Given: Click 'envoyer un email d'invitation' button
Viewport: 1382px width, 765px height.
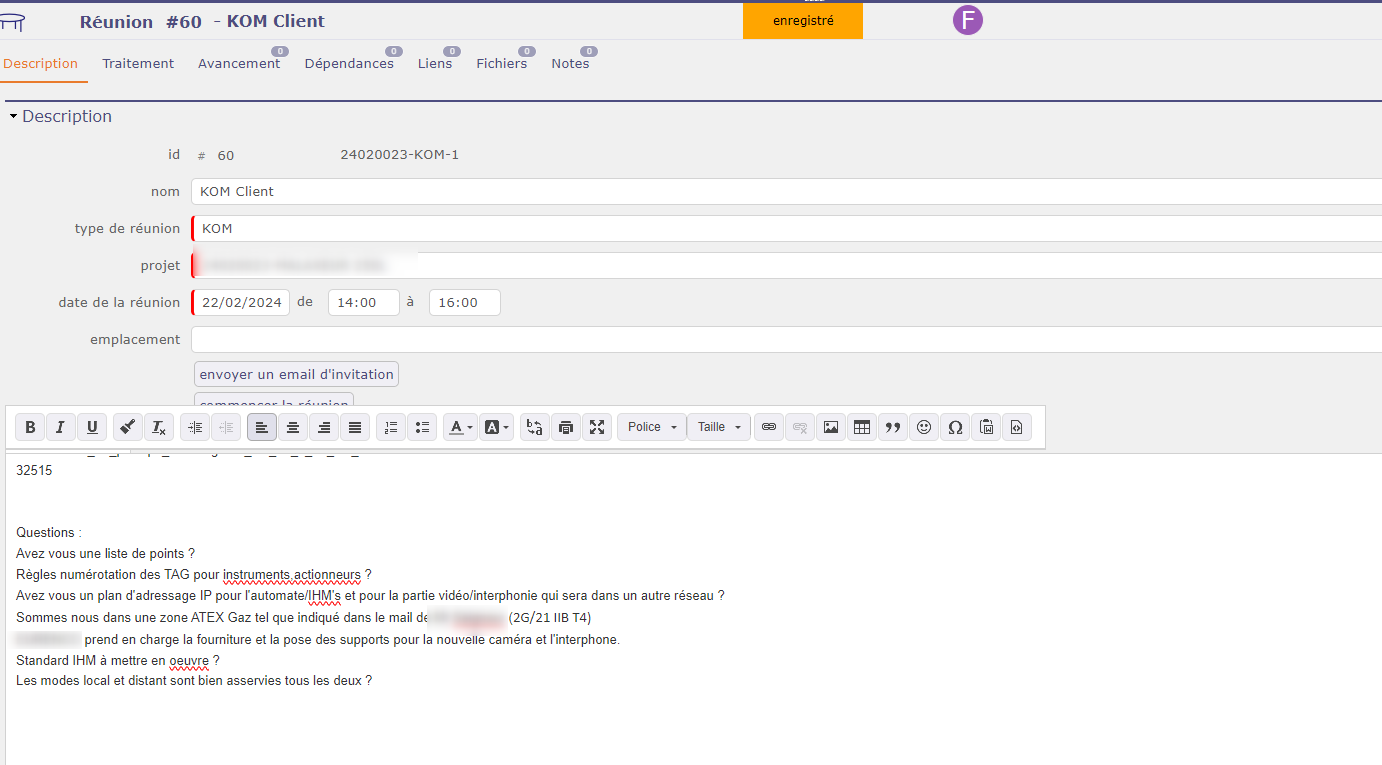Looking at the screenshot, I should click(296, 374).
